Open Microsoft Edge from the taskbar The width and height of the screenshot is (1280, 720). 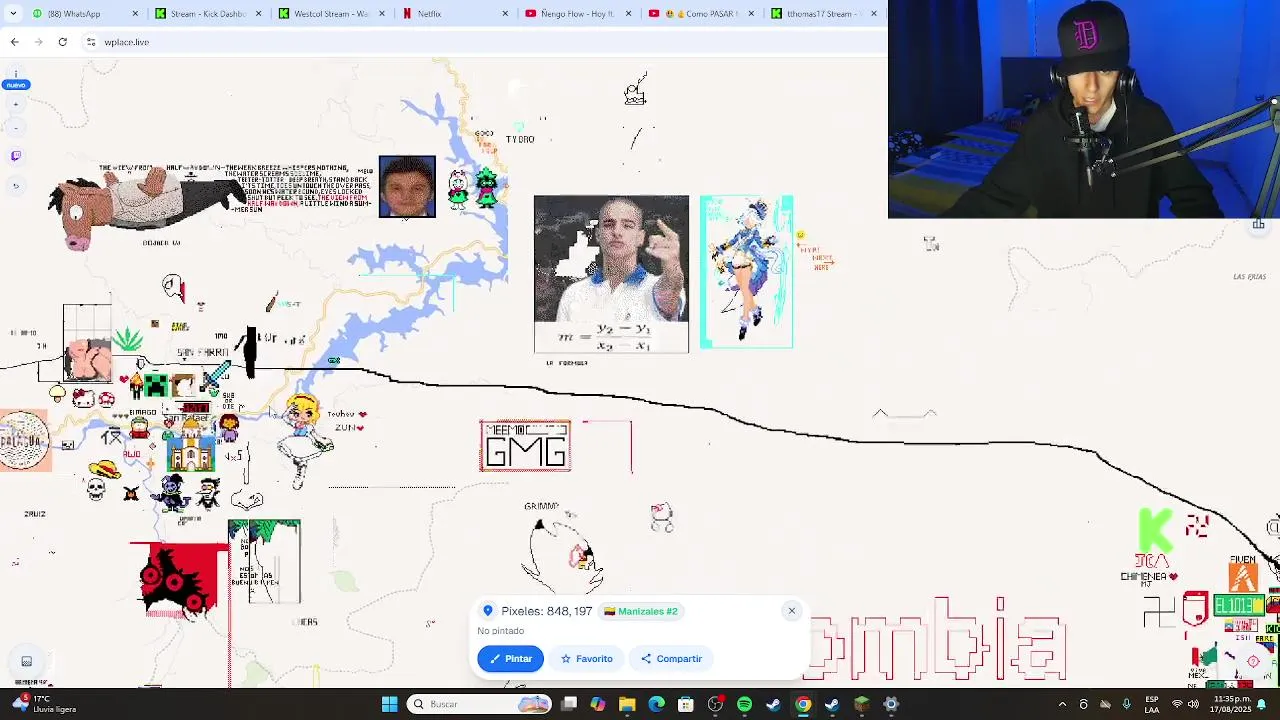(656, 704)
